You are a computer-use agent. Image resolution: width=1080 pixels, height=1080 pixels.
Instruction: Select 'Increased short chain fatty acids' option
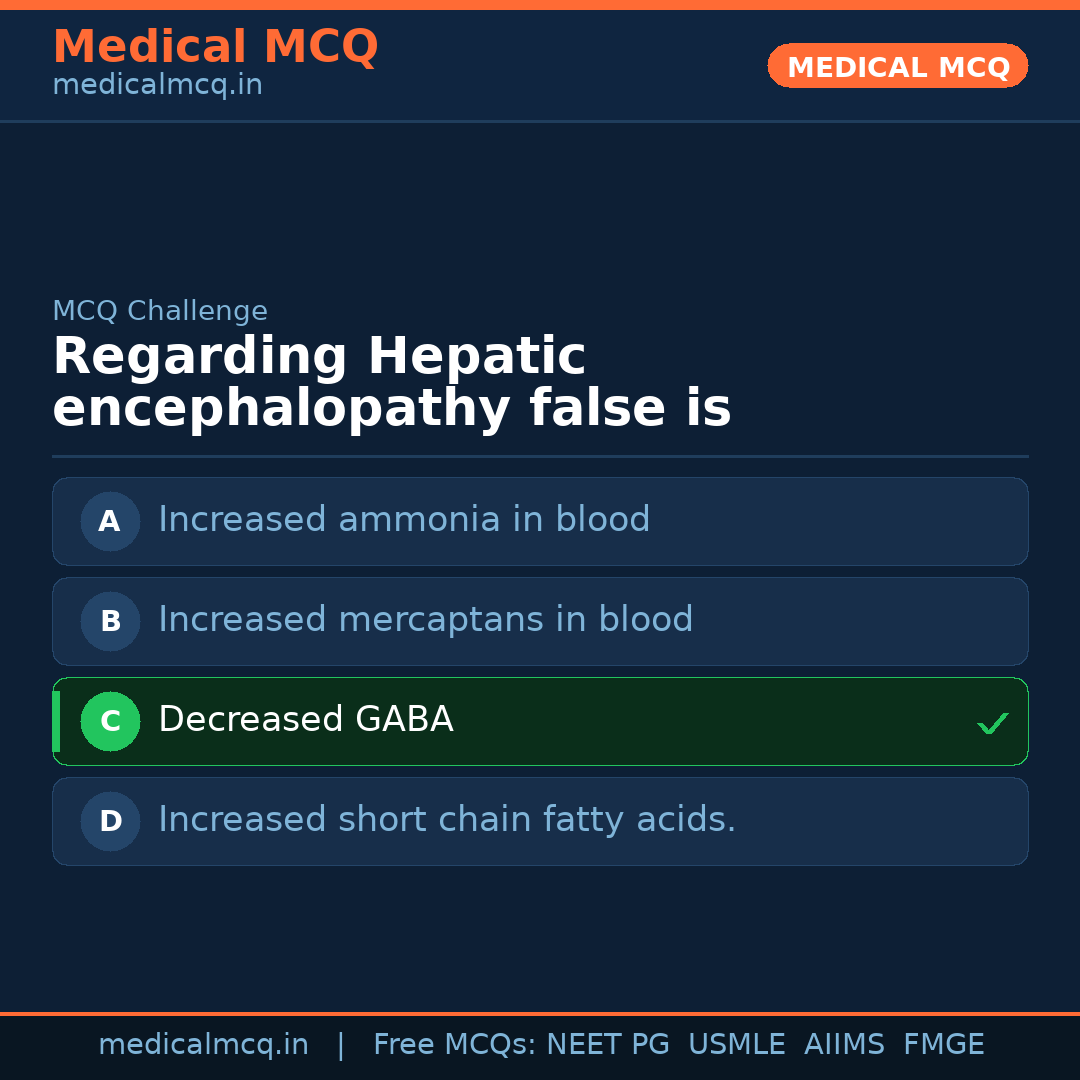pos(446,820)
